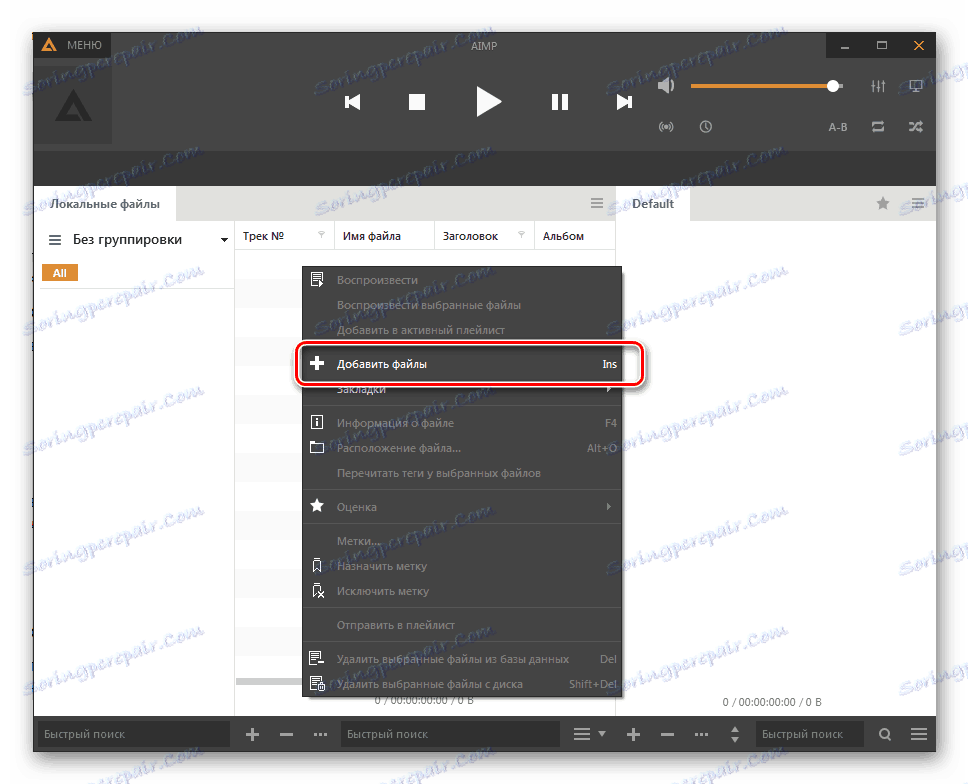Screen dimensions: 968x784
Task: Open visualization monitor icon
Action: [916, 86]
